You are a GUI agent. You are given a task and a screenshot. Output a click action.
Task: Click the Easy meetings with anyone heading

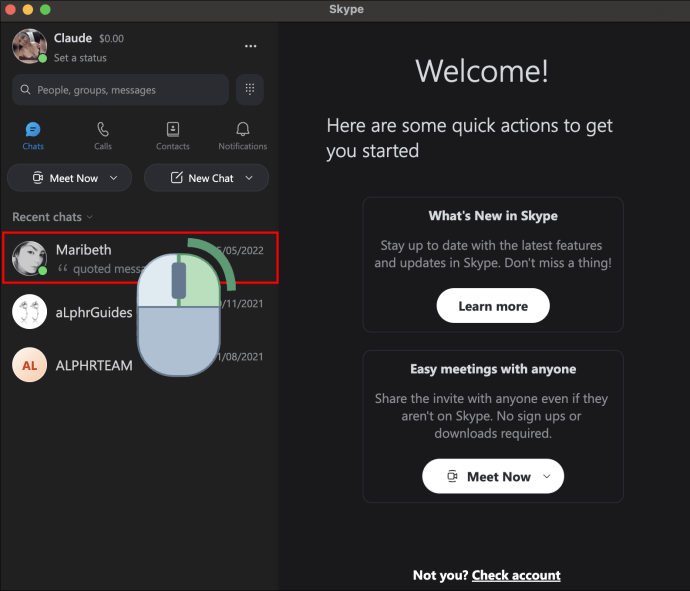point(493,369)
